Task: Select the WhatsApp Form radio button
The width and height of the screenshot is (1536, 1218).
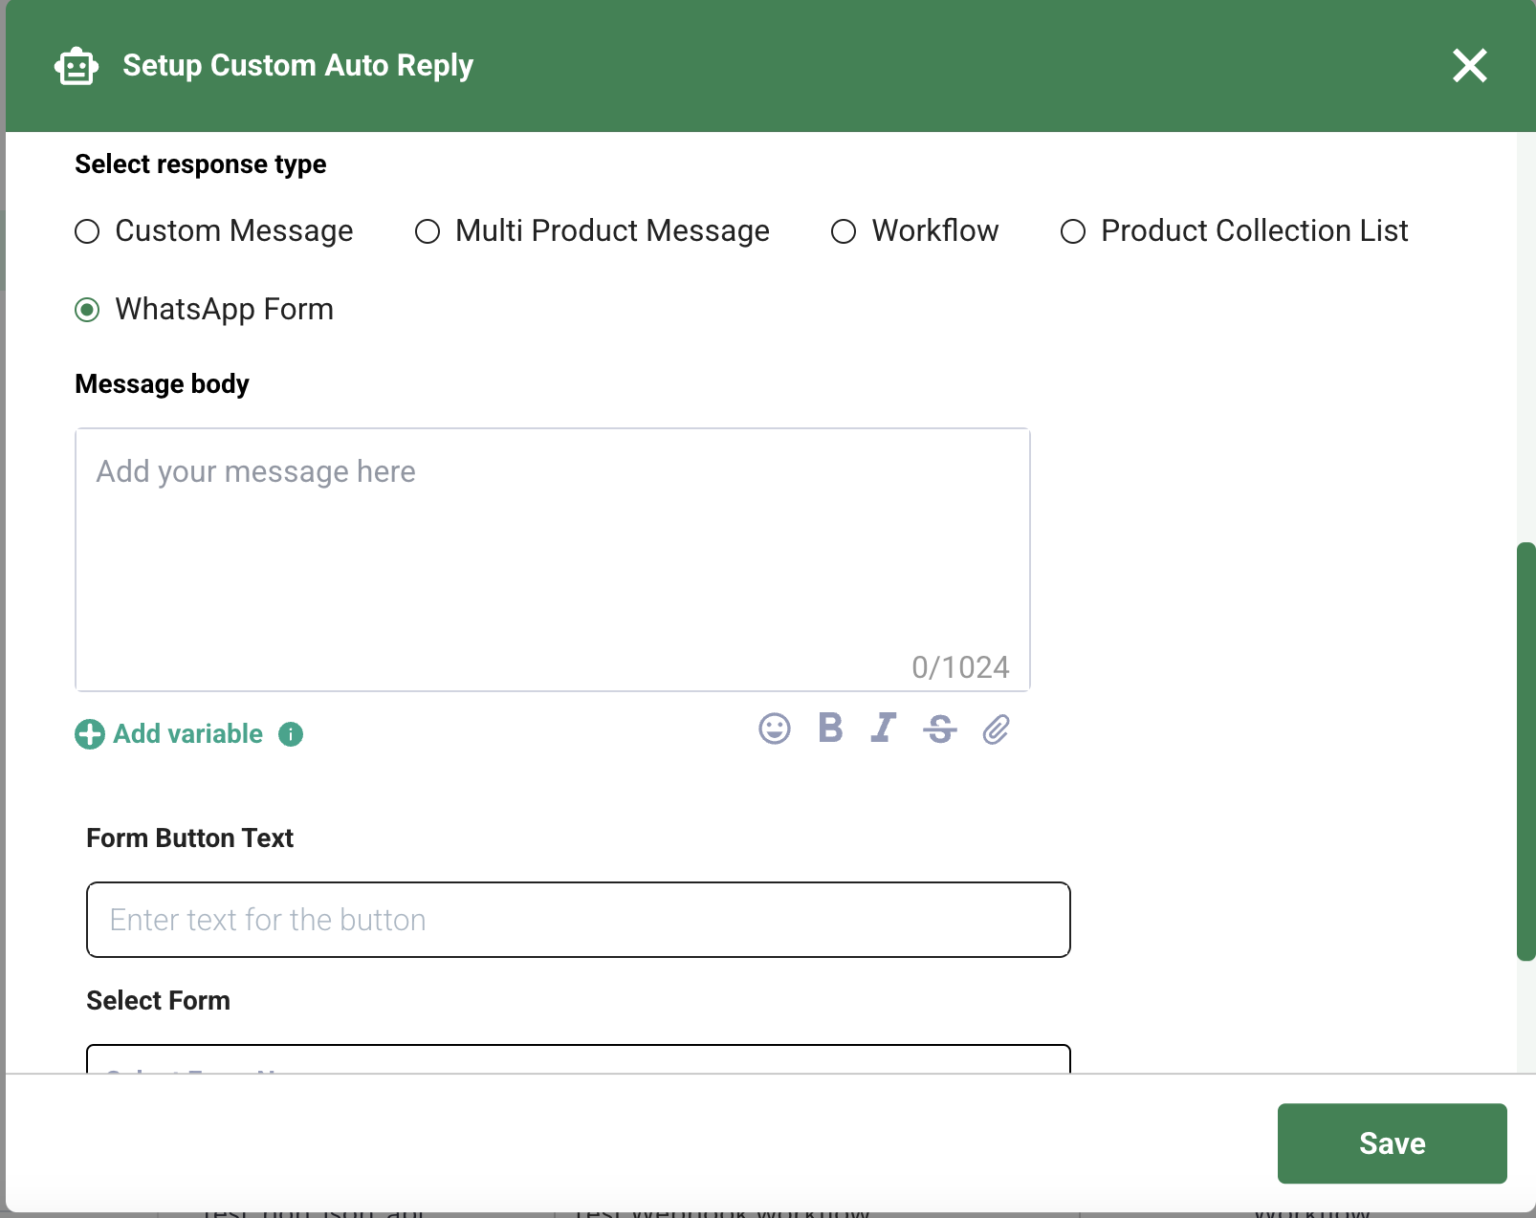Action: [x=88, y=309]
